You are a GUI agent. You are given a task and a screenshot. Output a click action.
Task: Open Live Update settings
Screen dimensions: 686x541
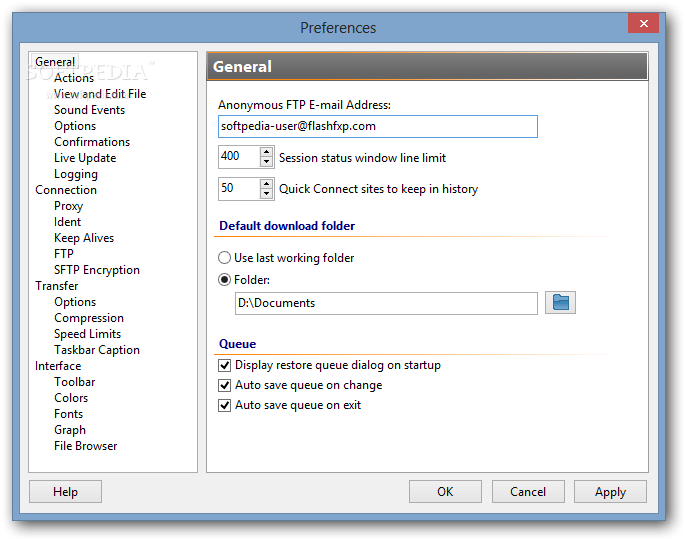pyautogui.click(x=85, y=158)
